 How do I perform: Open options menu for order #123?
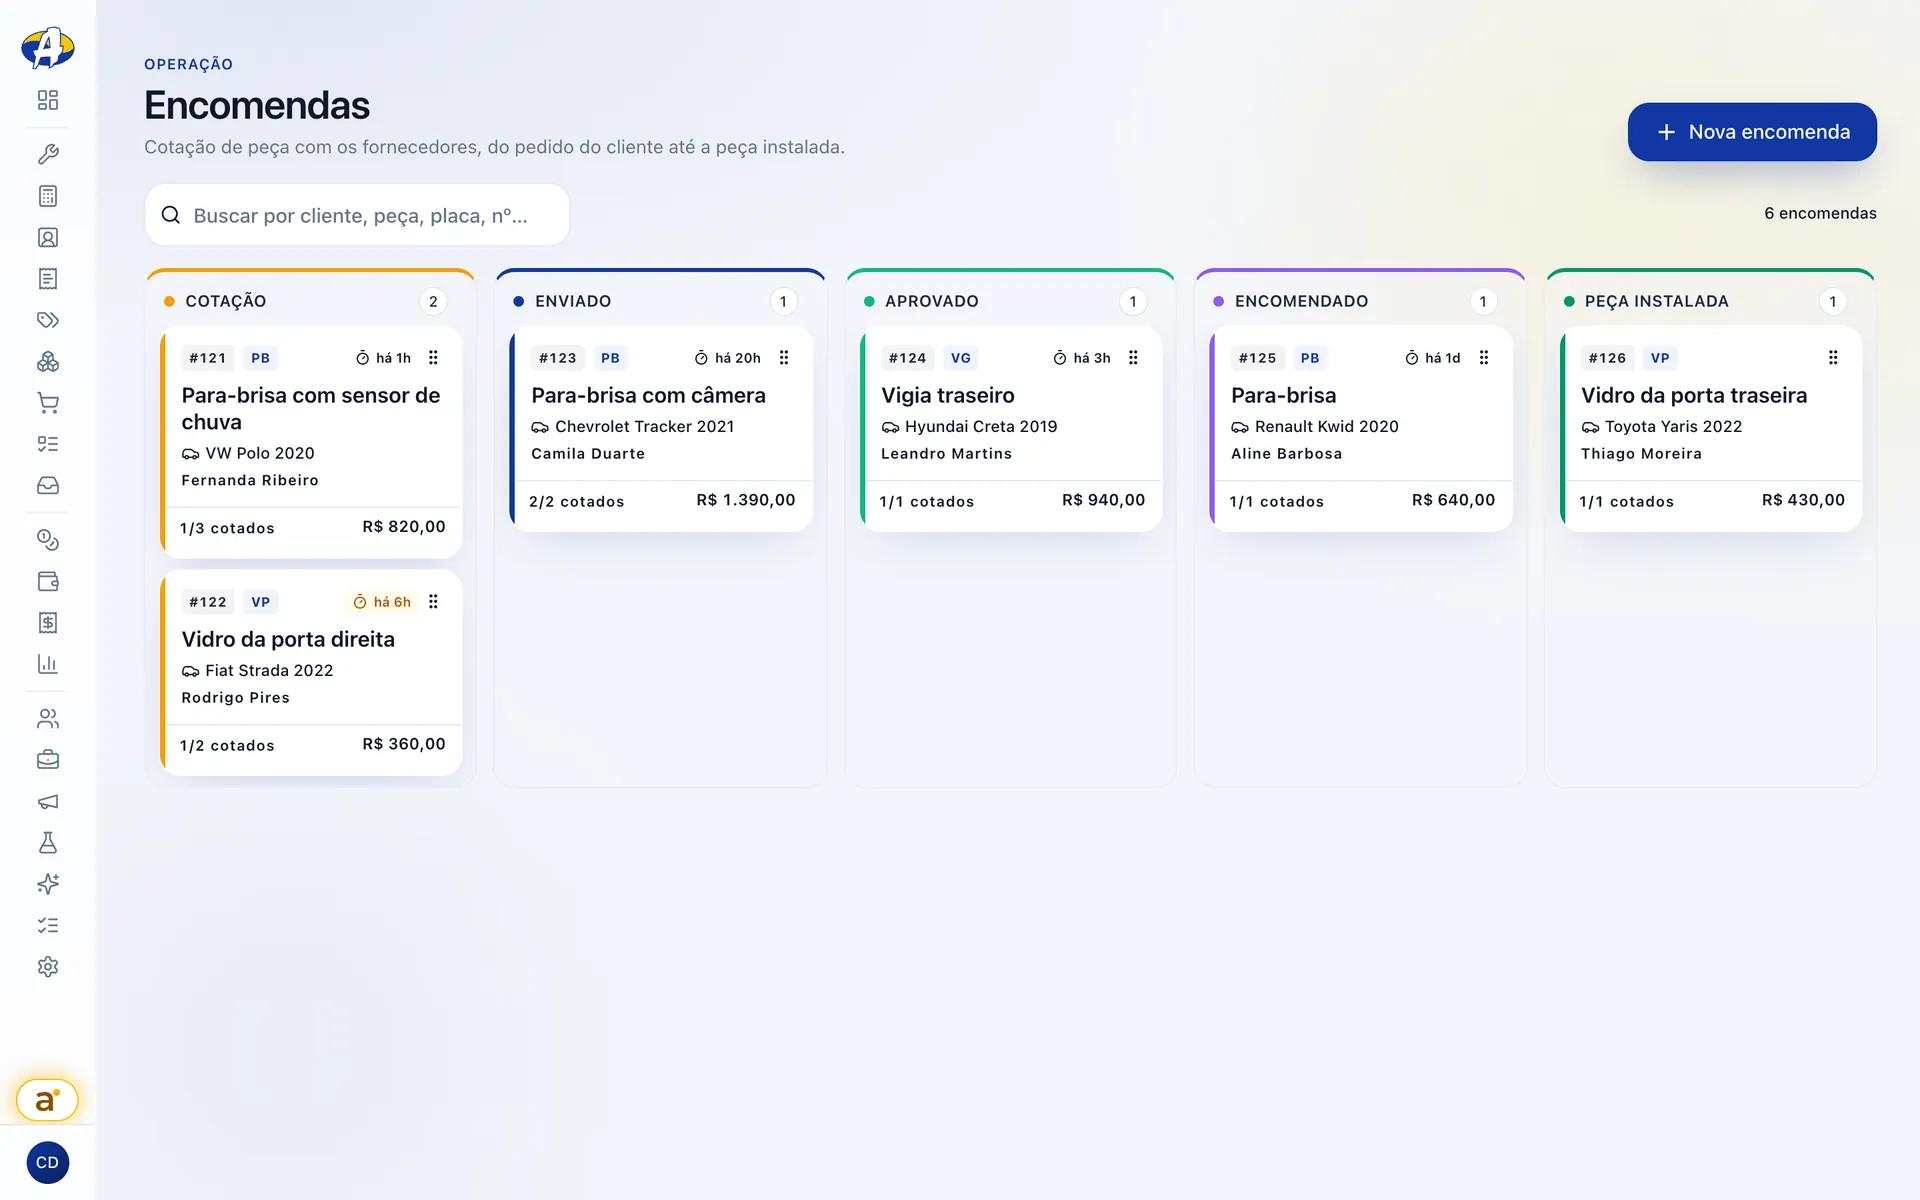(784, 358)
